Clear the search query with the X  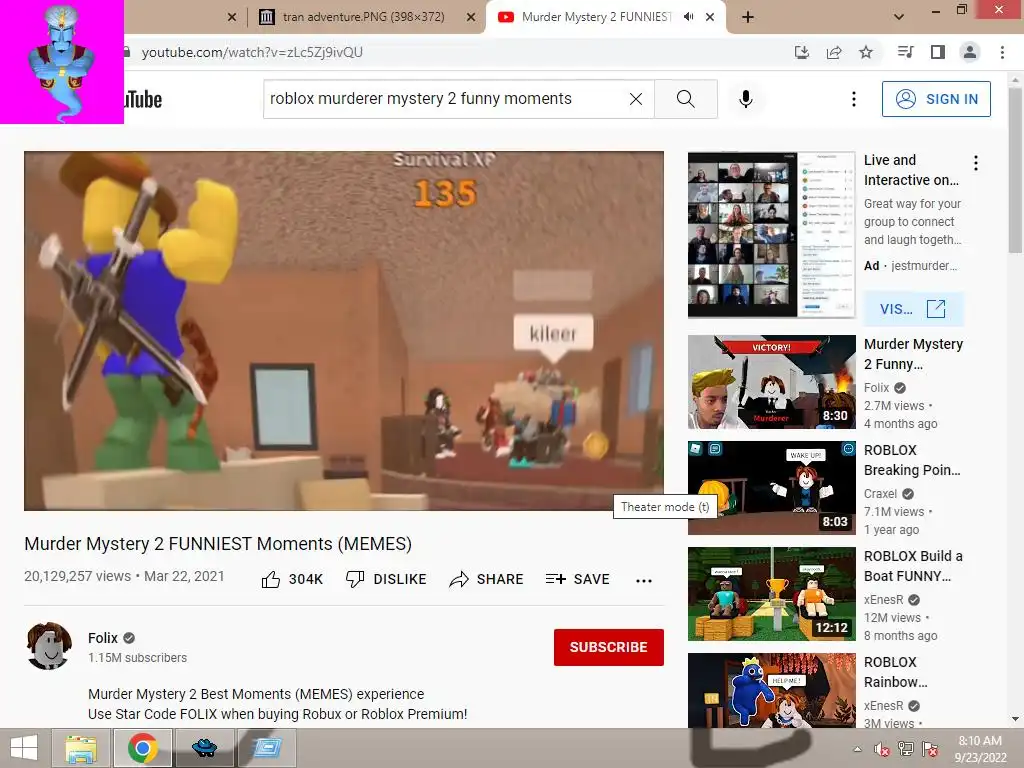tap(635, 99)
